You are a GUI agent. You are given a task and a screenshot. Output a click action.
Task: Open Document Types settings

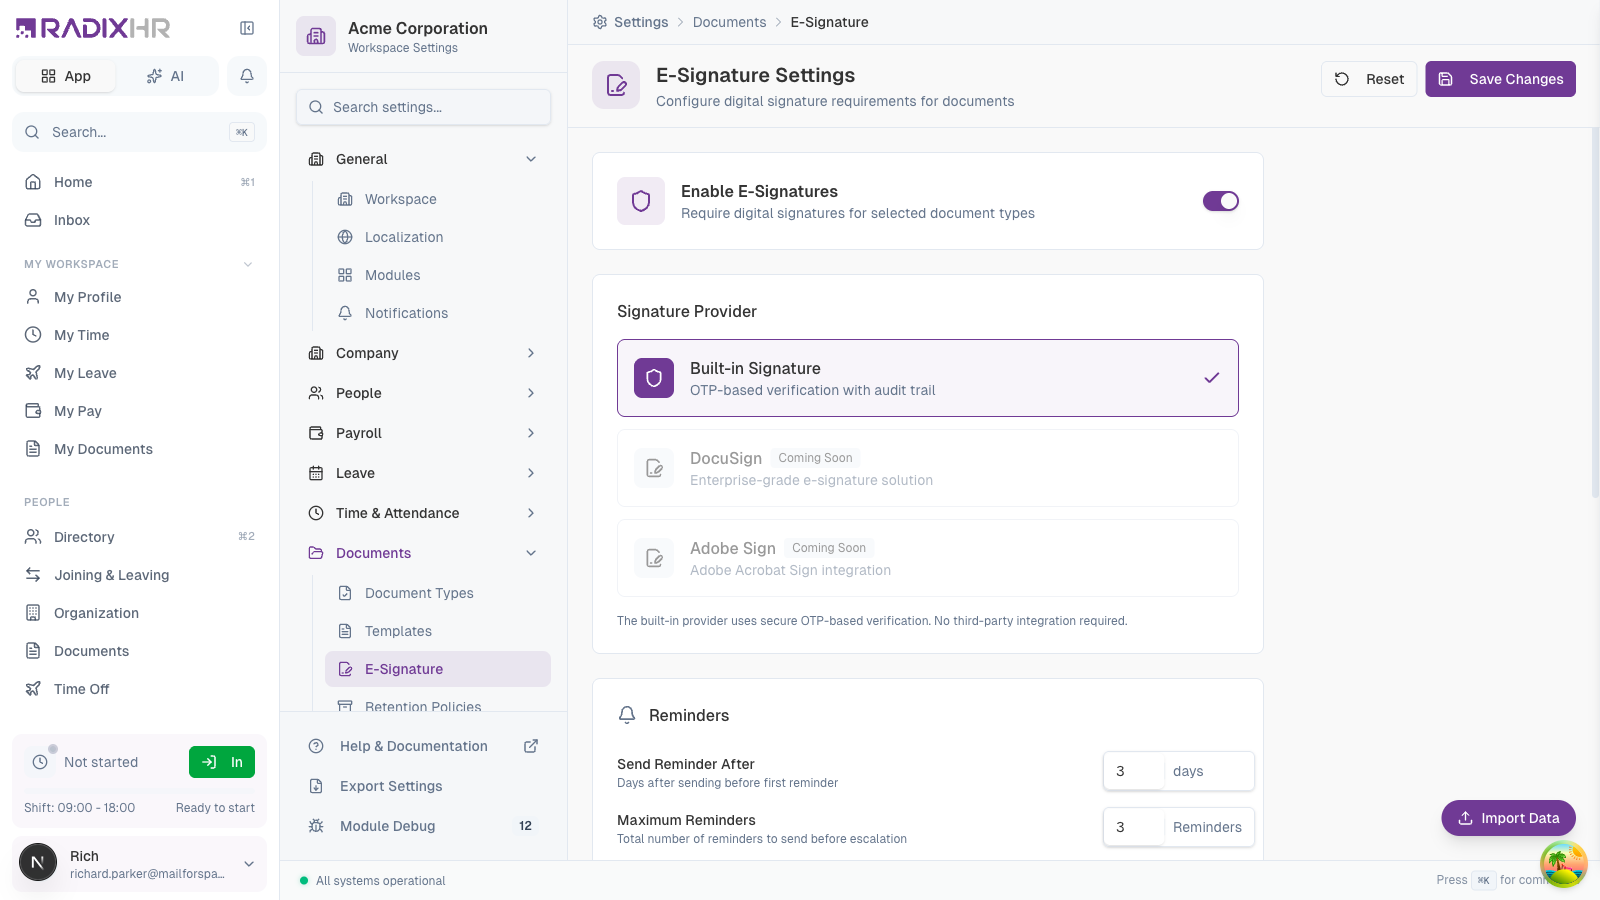click(x=438, y=593)
